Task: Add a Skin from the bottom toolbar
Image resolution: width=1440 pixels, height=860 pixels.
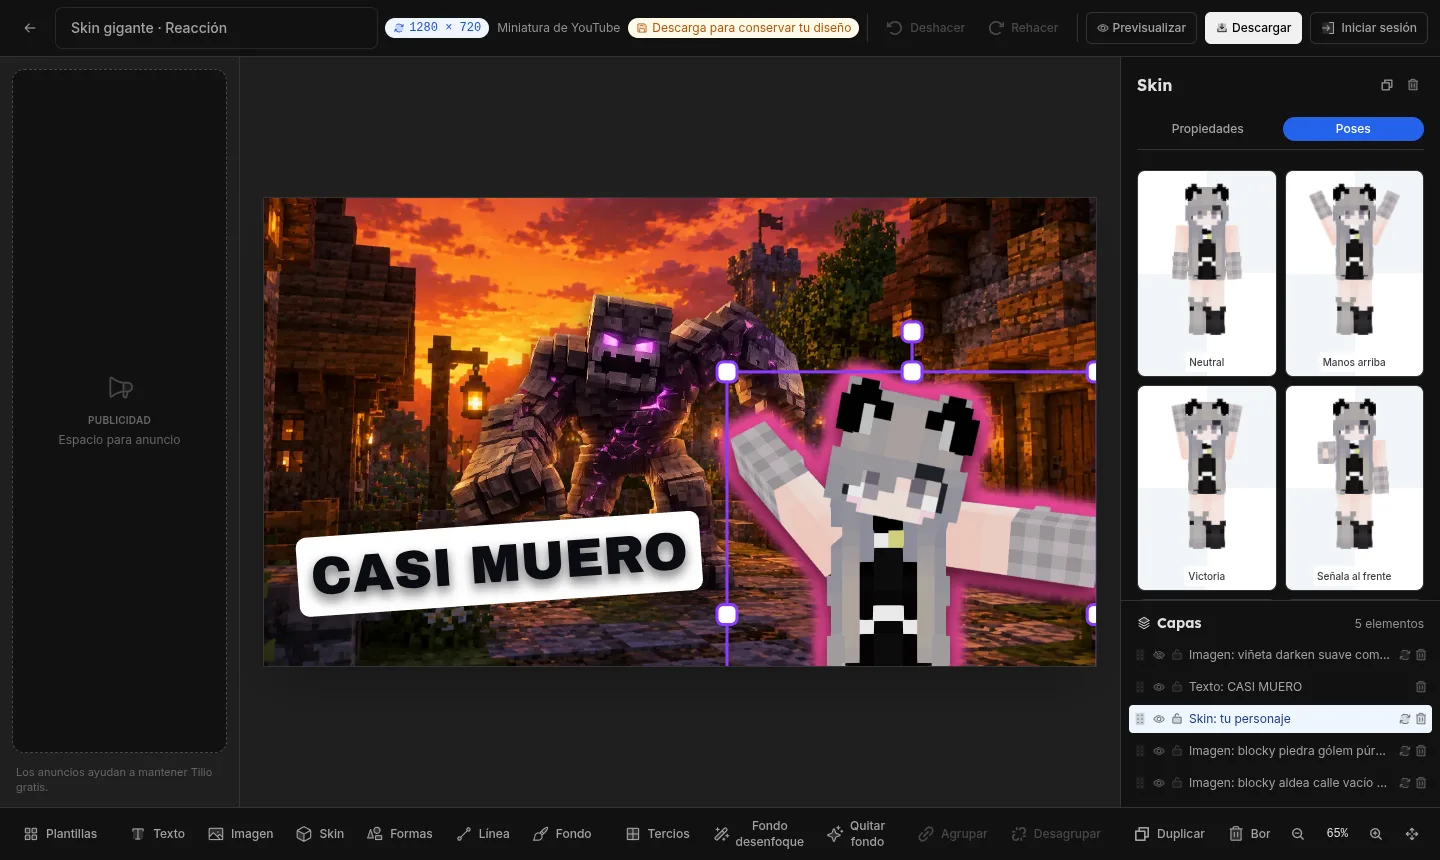Action: tap(320, 834)
